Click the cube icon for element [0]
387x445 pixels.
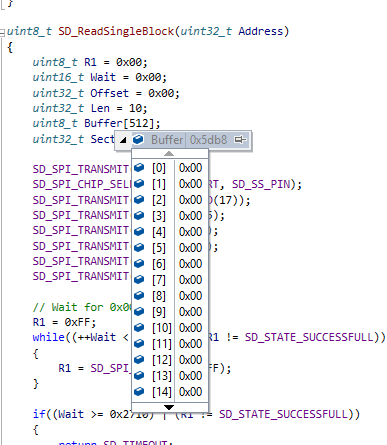pyautogui.click(x=139, y=167)
